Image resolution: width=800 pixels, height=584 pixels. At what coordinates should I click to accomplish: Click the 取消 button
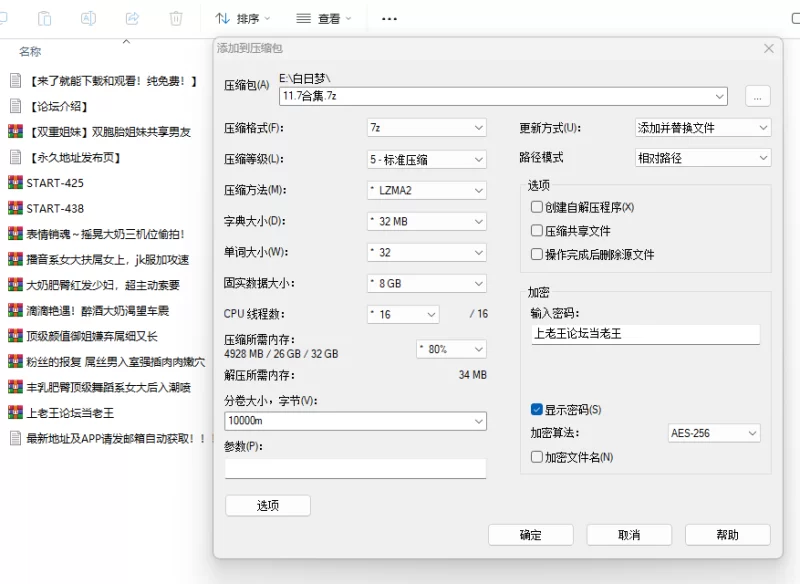[x=629, y=535]
